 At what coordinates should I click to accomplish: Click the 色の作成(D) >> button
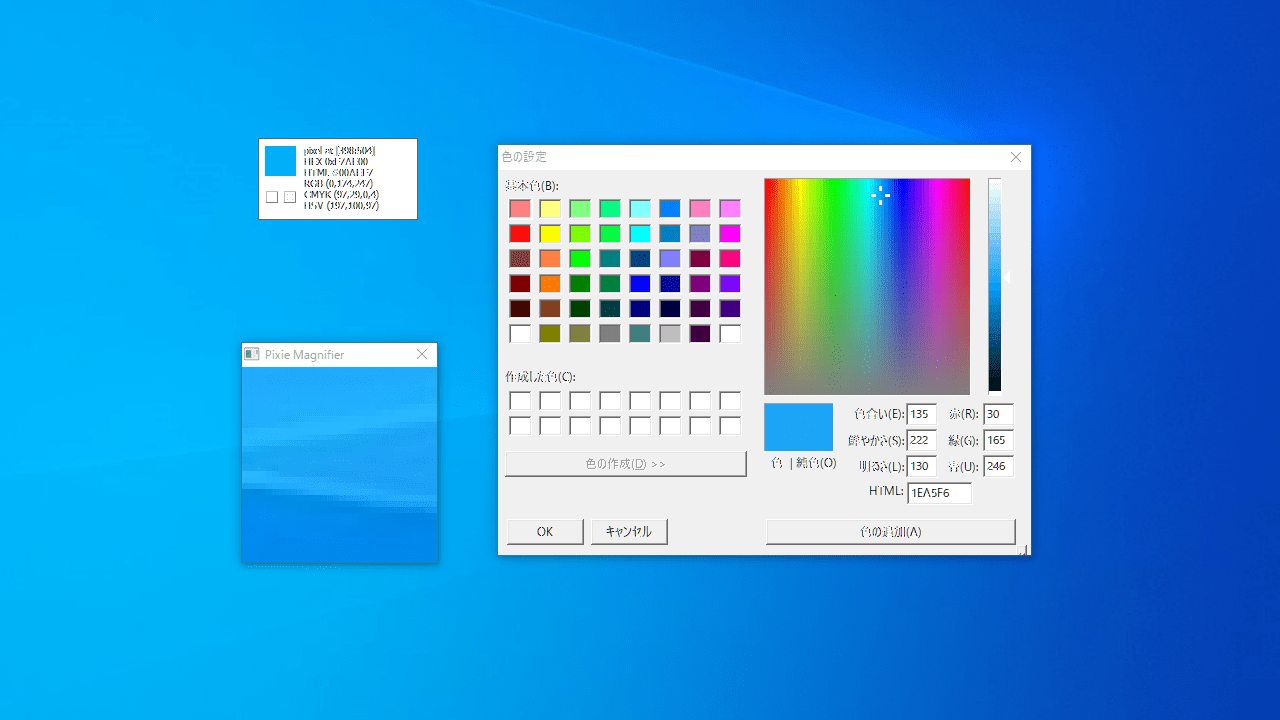click(626, 464)
